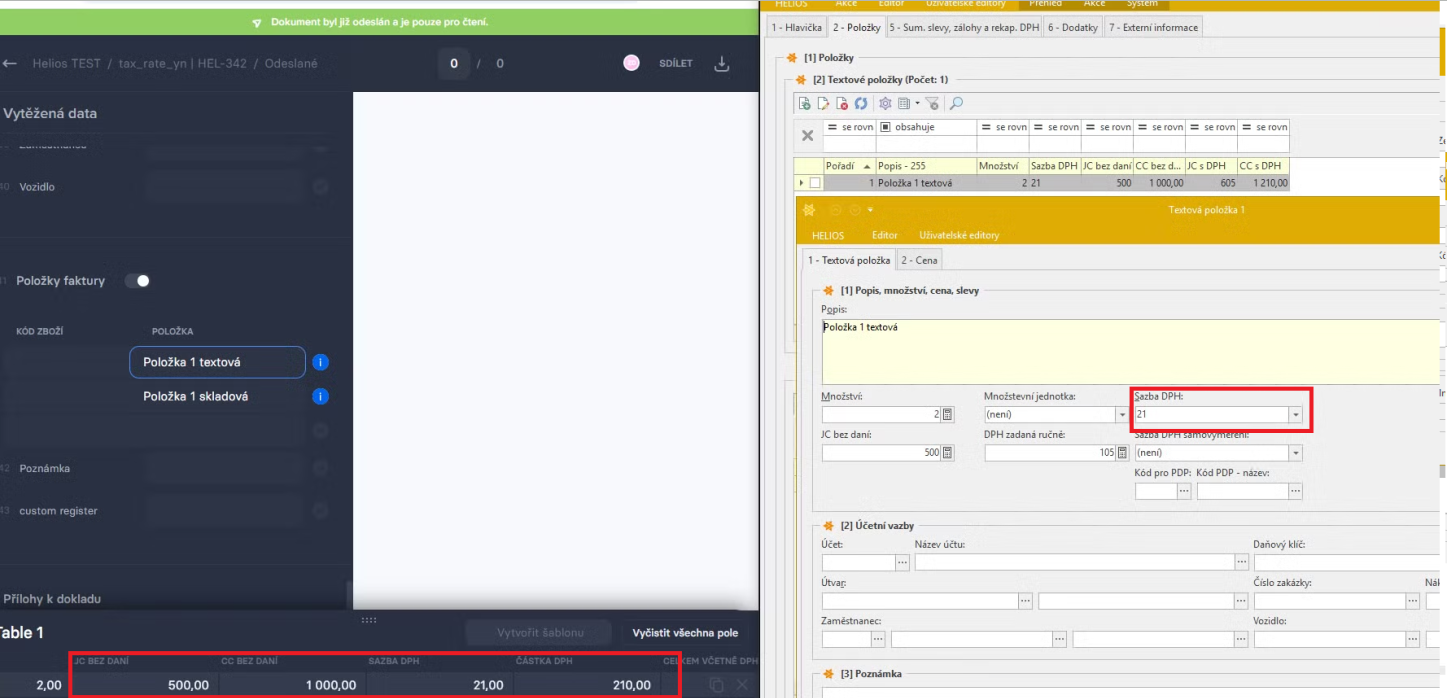The height and width of the screenshot is (698, 1447).
Task: Open the lookup button for Kód pro PDP
Action: pos(1184,491)
